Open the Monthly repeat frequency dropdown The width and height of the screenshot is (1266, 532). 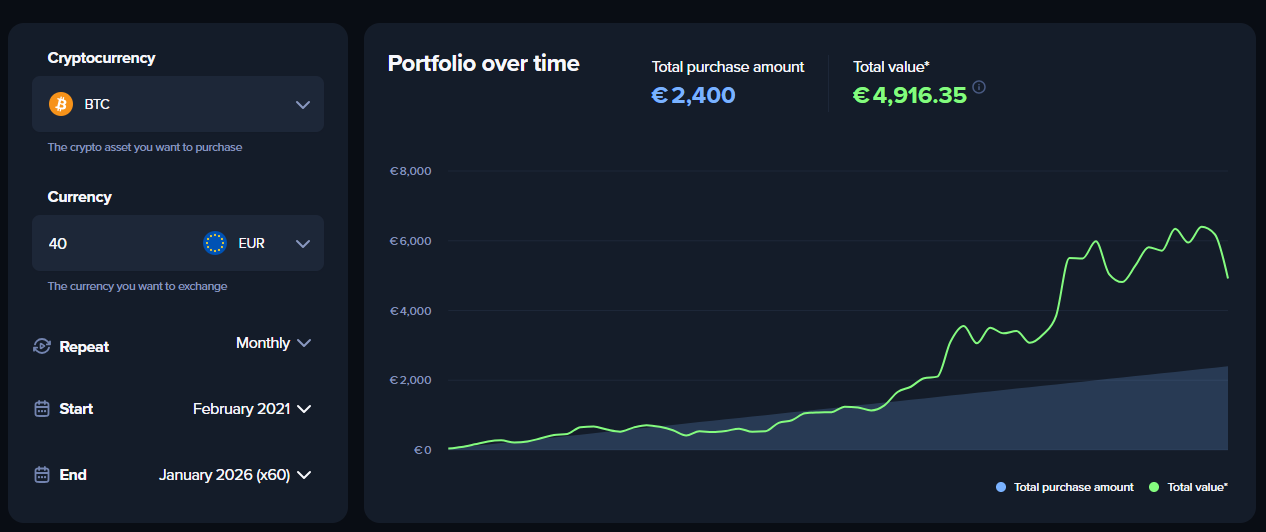274,343
